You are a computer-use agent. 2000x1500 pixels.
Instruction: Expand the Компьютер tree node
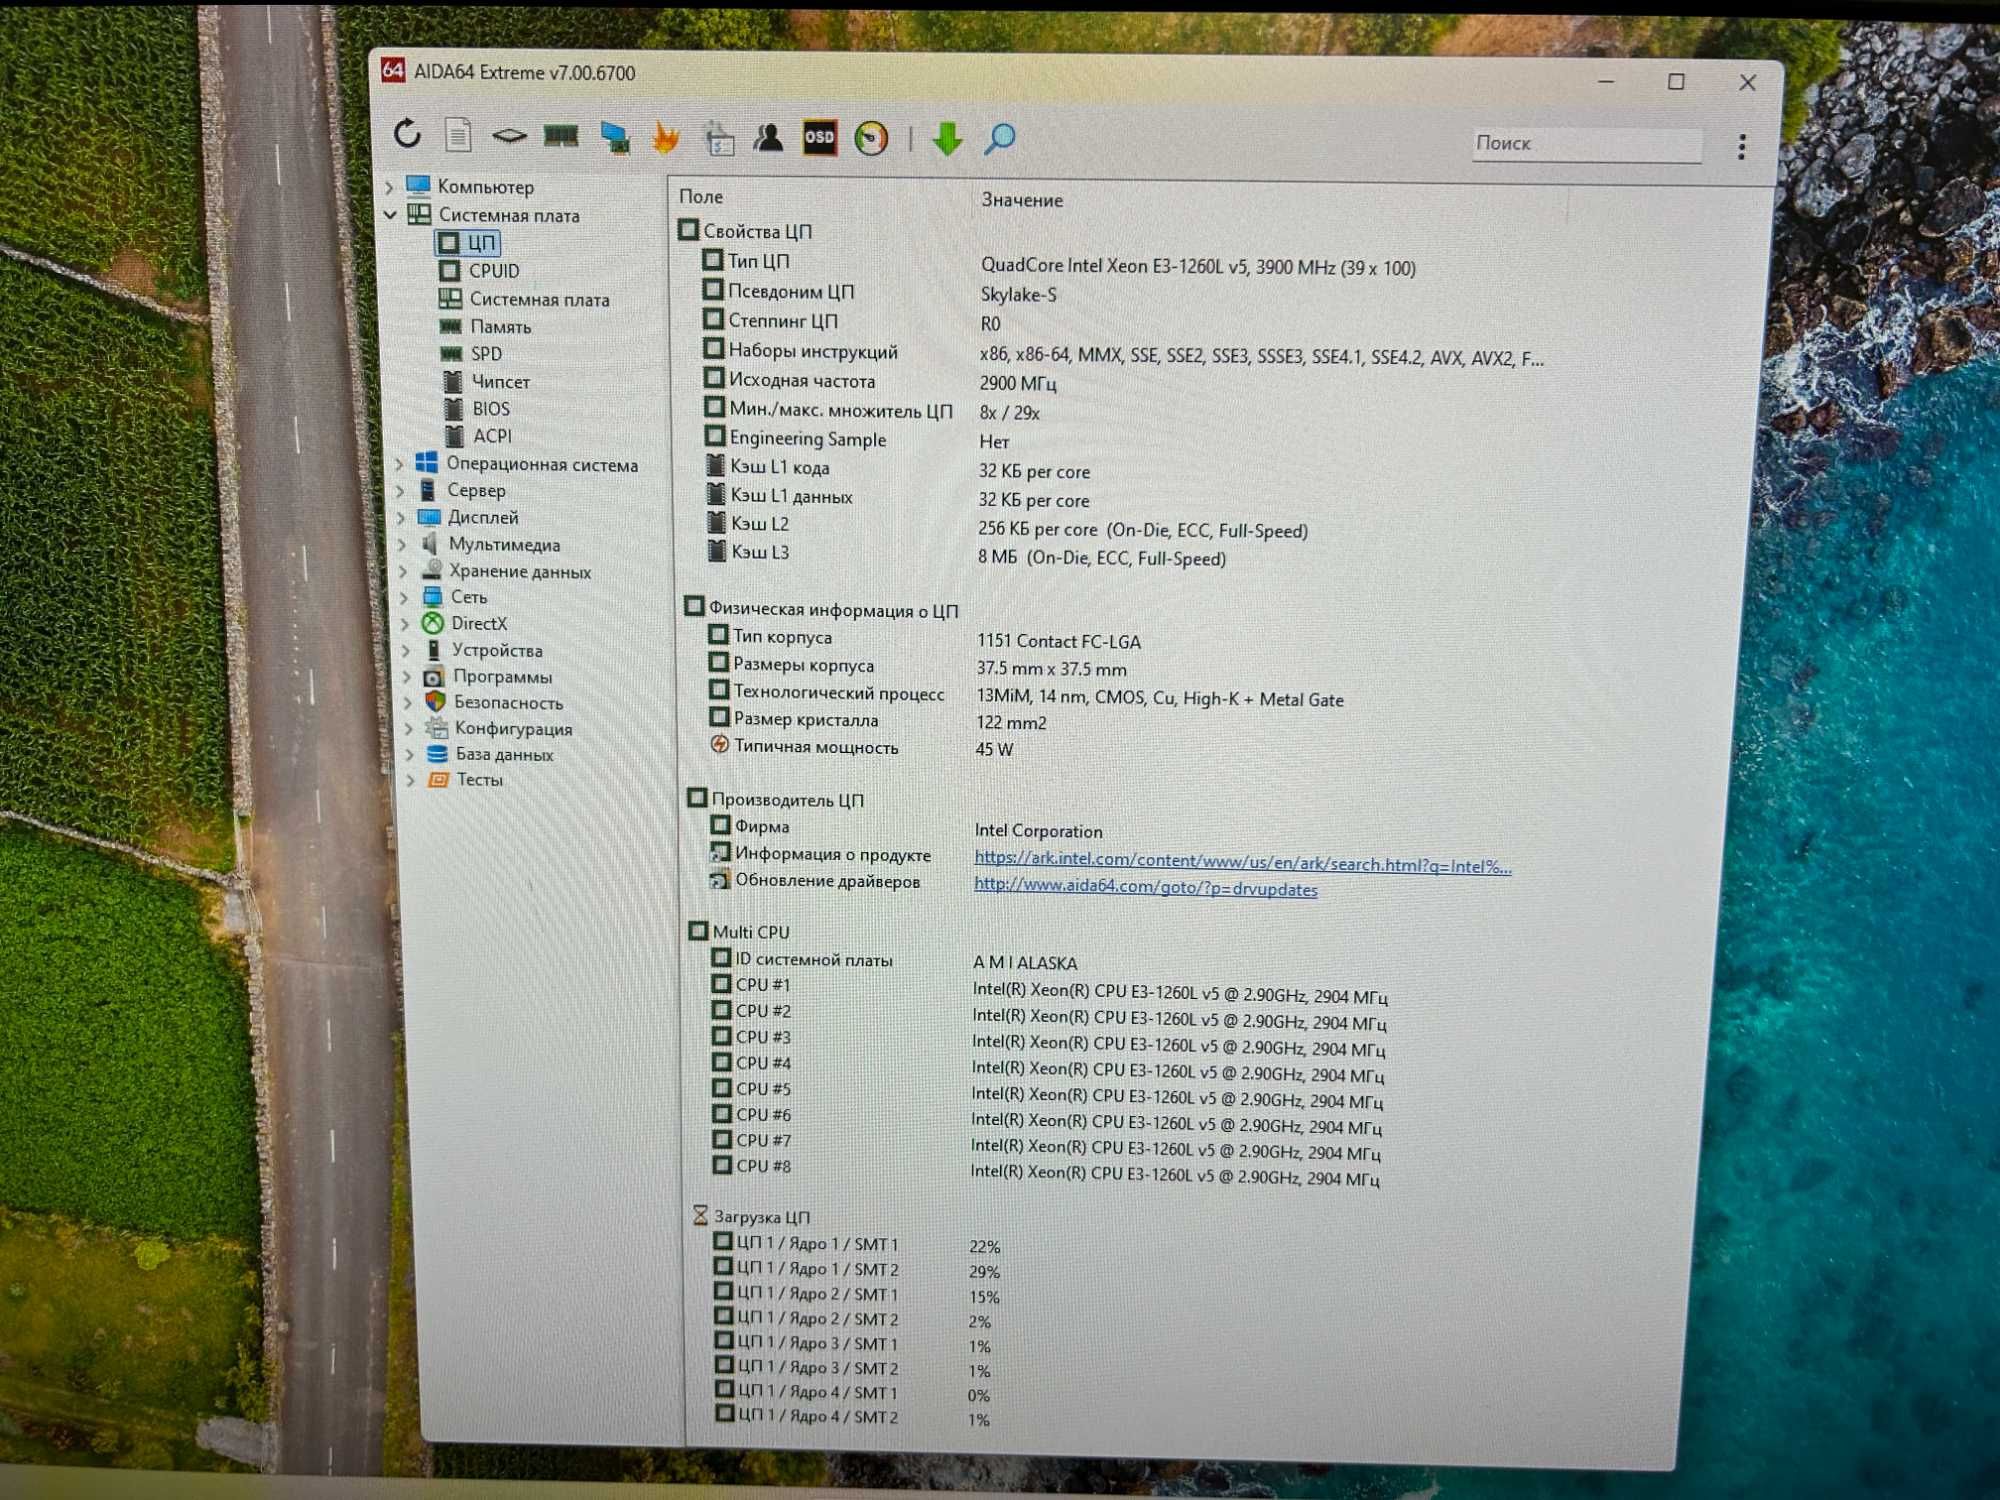point(389,187)
